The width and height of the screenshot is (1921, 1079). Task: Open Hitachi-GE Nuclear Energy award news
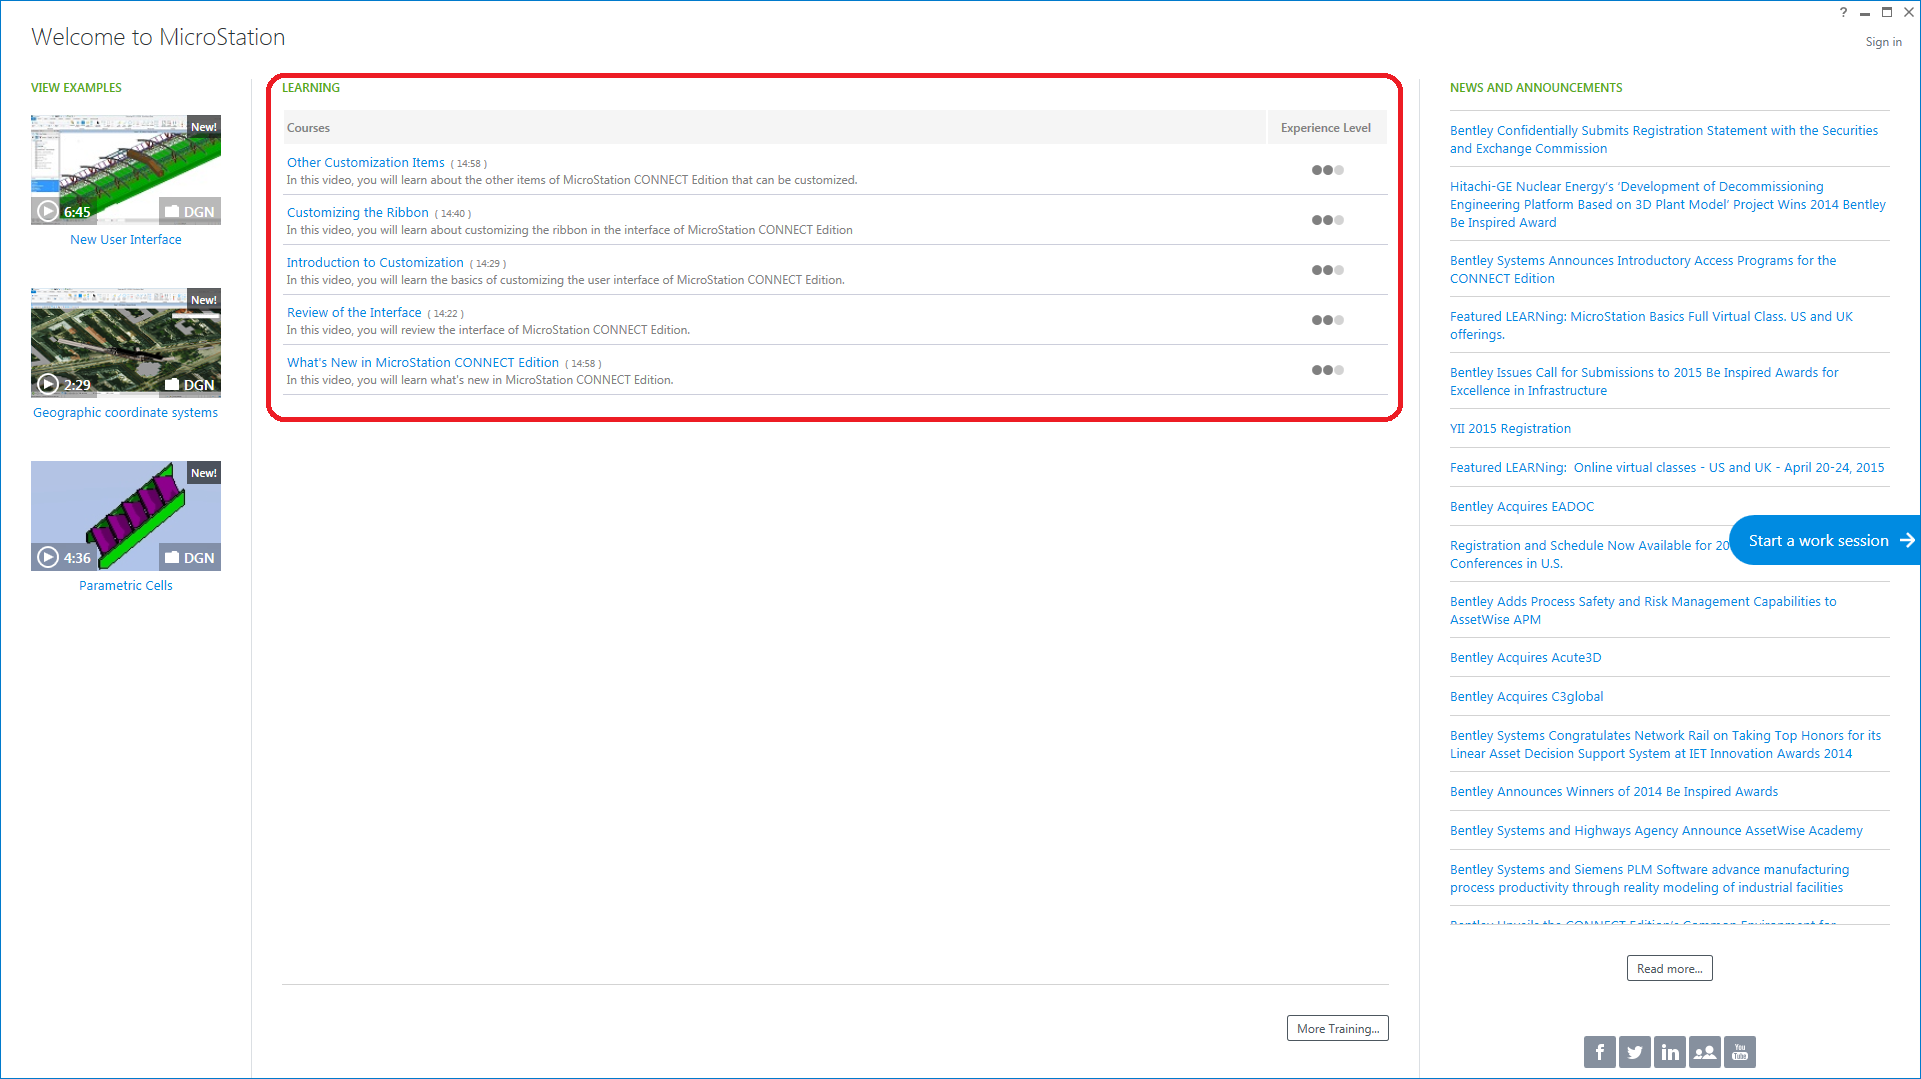(1668, 204)
